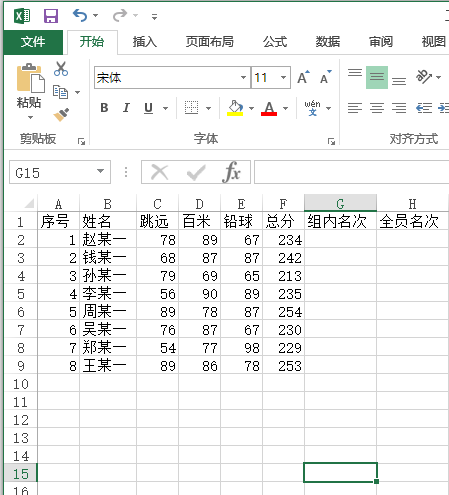This screenshot has width=449, height=495.
Task: Open the 文件 menu
Action: click(33, 42)
